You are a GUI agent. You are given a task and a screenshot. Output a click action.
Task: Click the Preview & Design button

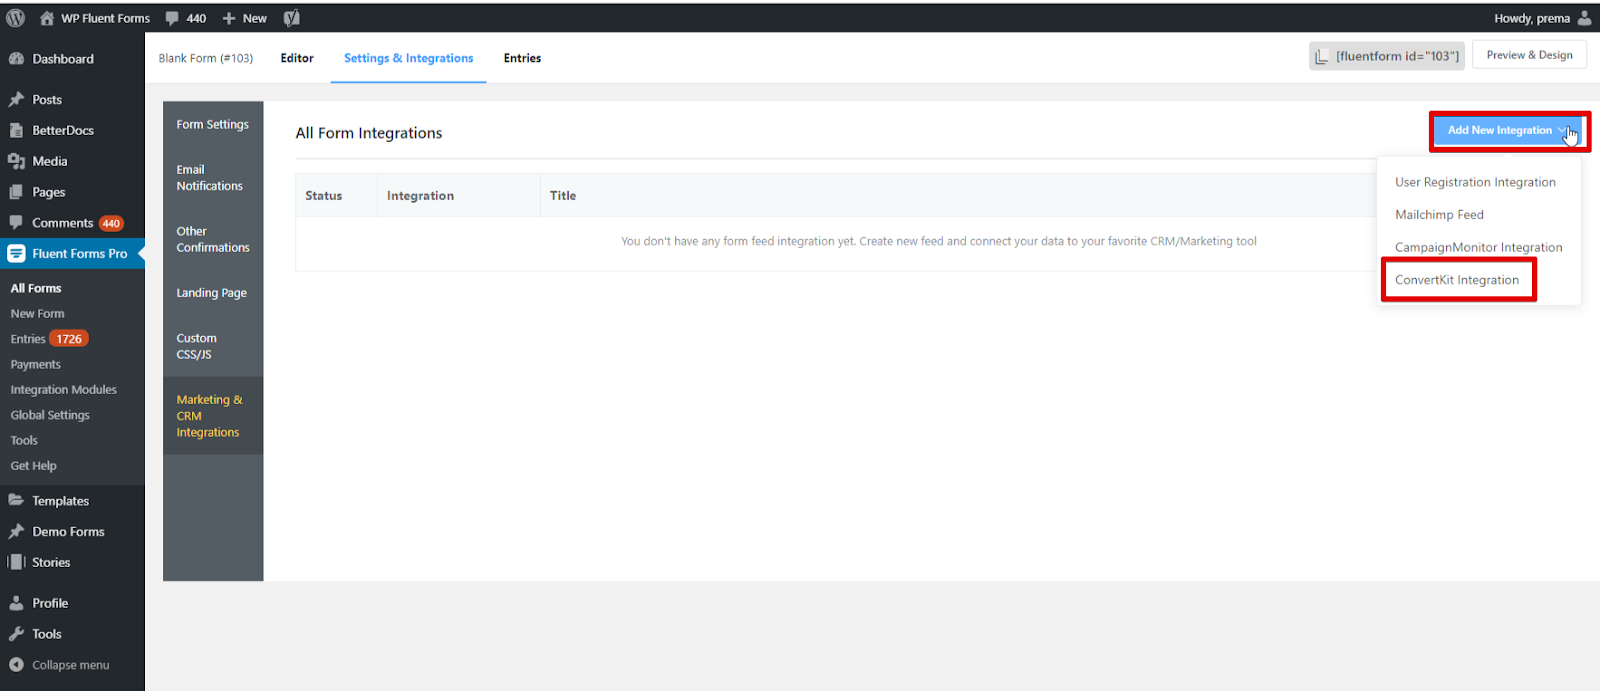coord(1529,55)
